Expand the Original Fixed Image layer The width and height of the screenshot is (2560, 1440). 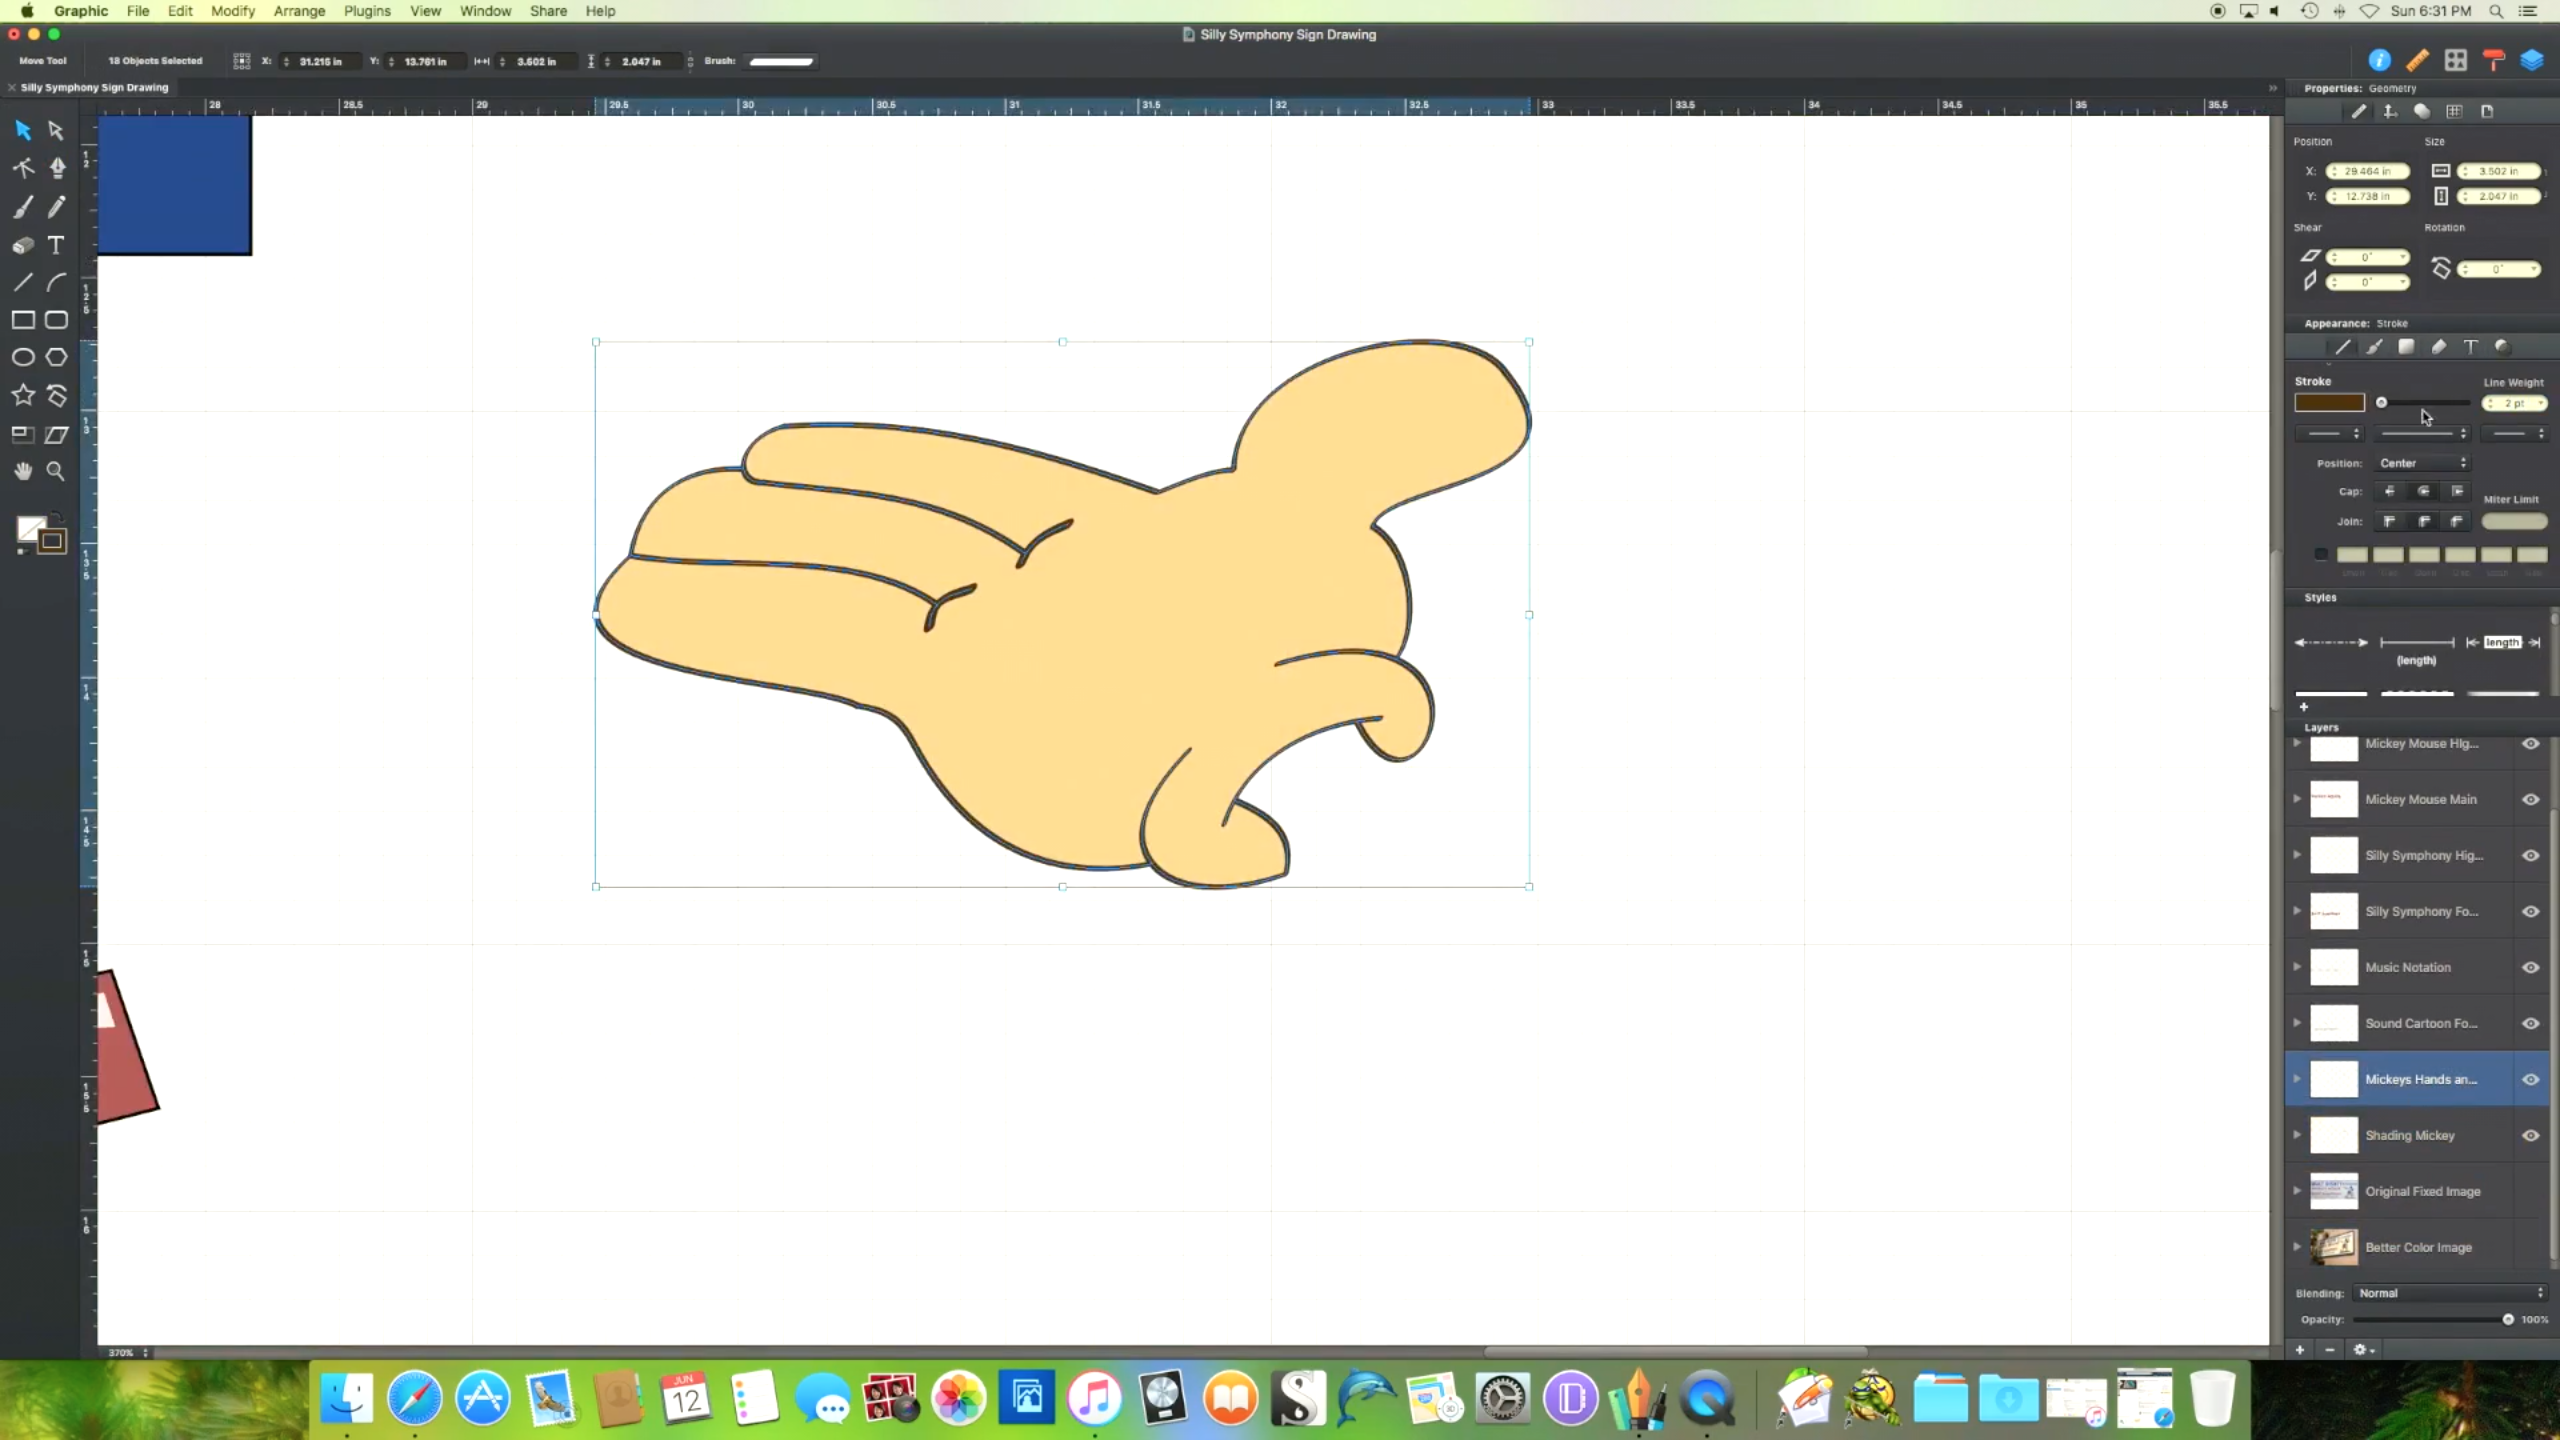click(x=2297, y=1191)
